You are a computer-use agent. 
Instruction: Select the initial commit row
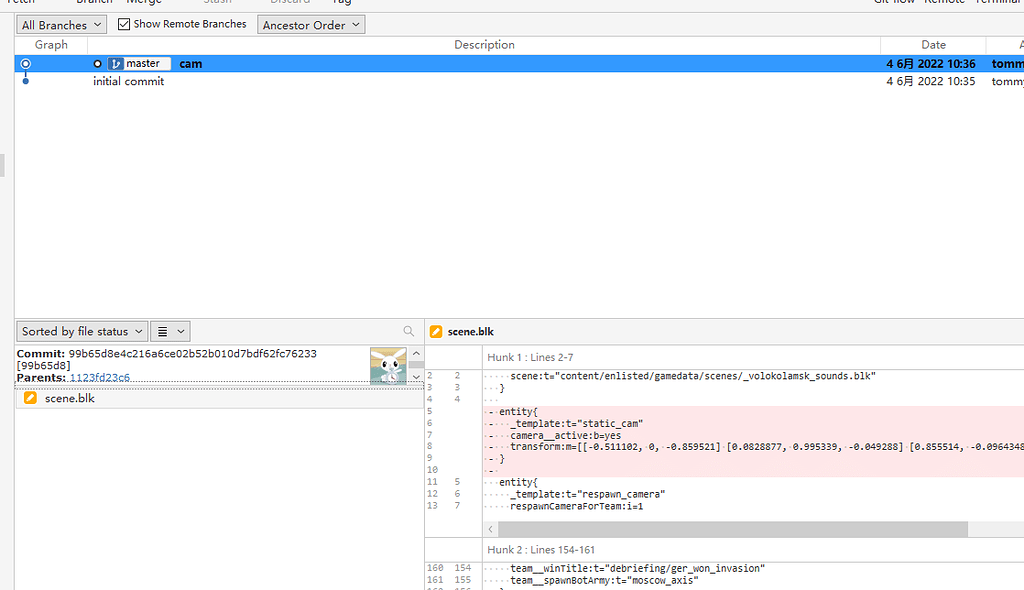click(128, 81)
